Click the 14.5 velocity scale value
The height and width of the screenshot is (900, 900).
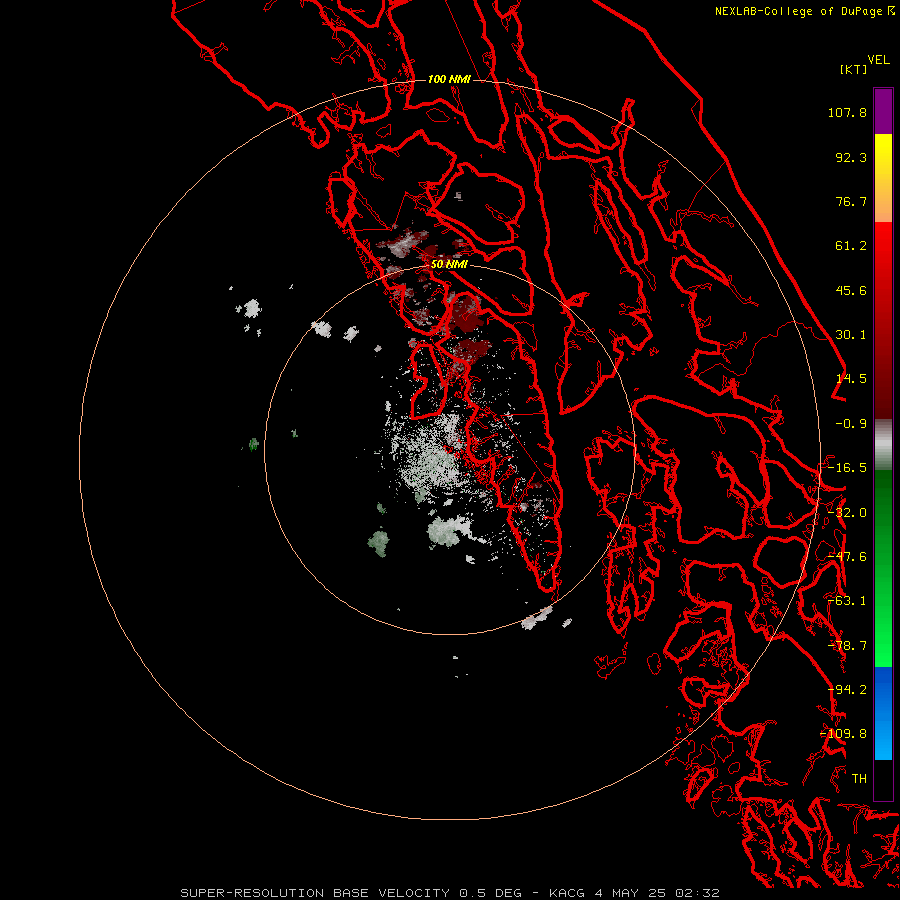tap(851, 379)
